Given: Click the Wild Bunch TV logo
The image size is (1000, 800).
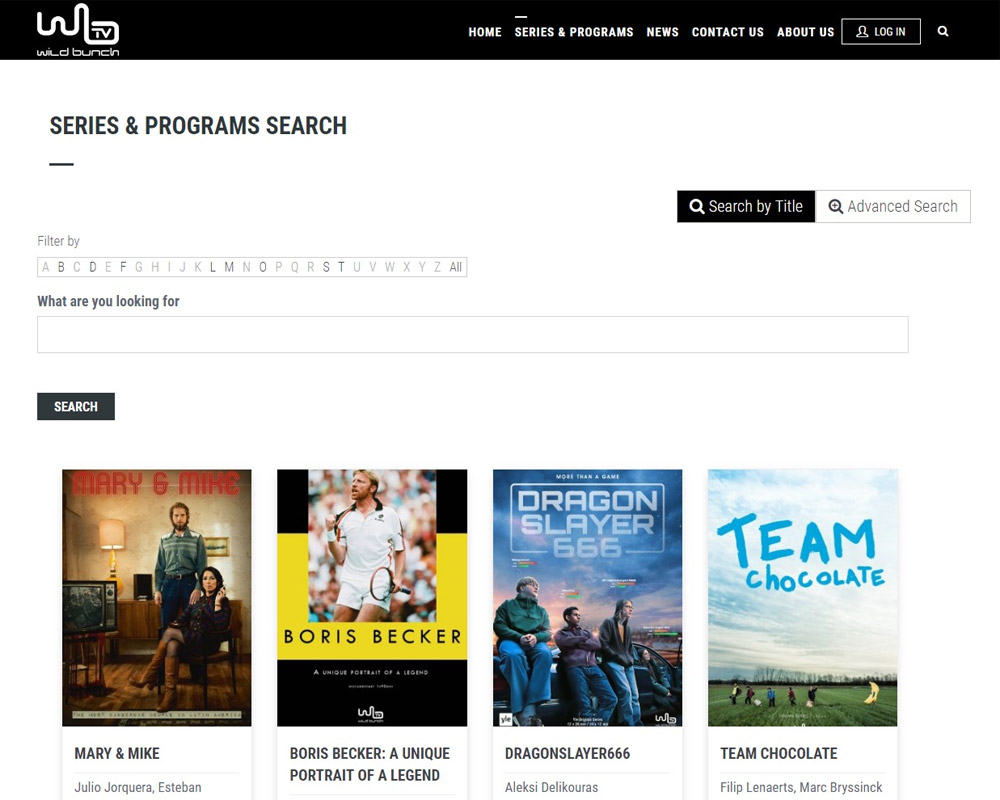Looking at the screenshot, I should [78, 30].
